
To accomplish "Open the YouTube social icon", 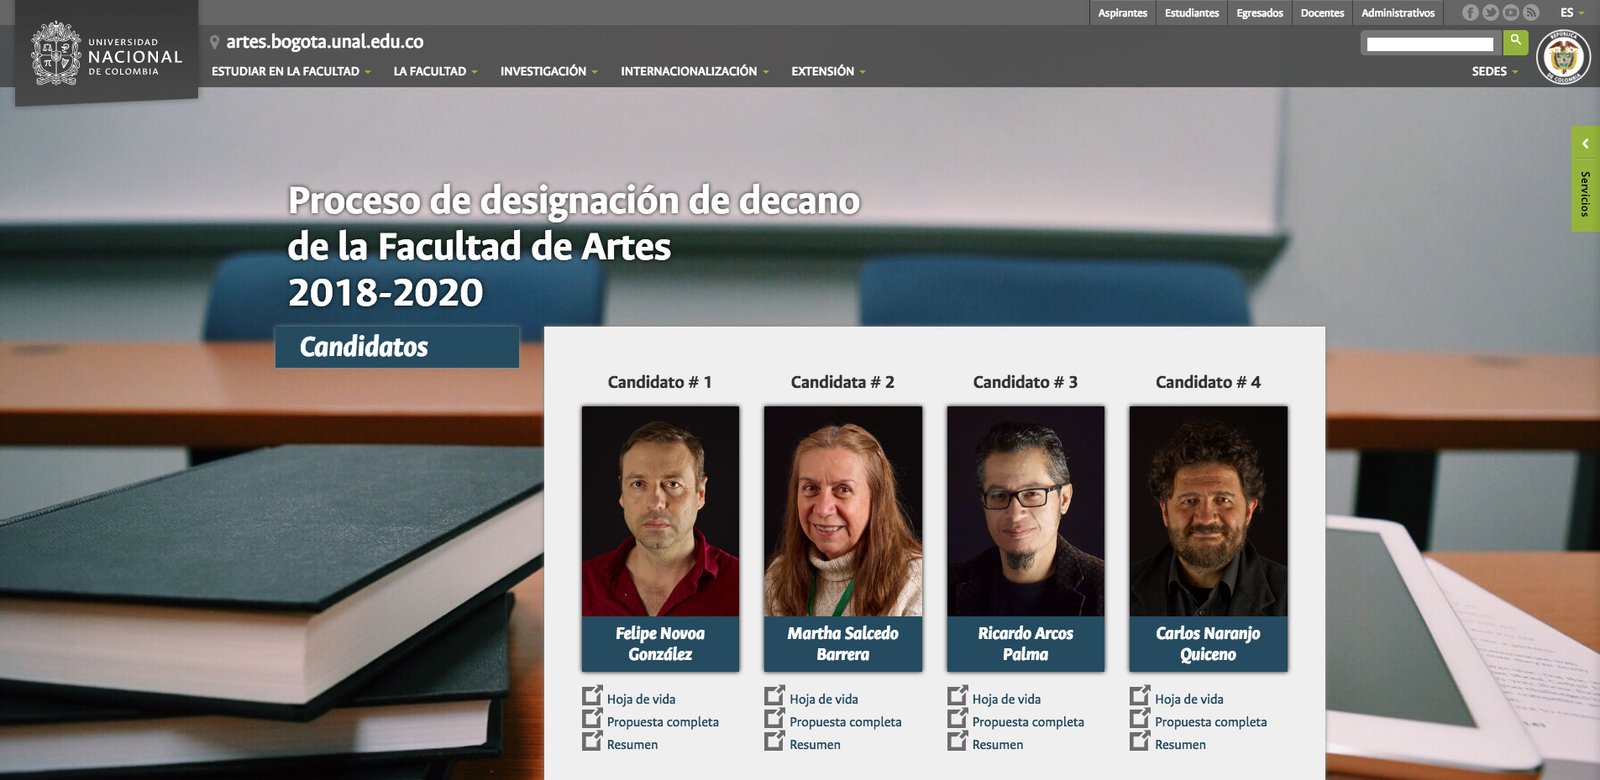I will coord(1510,13).
